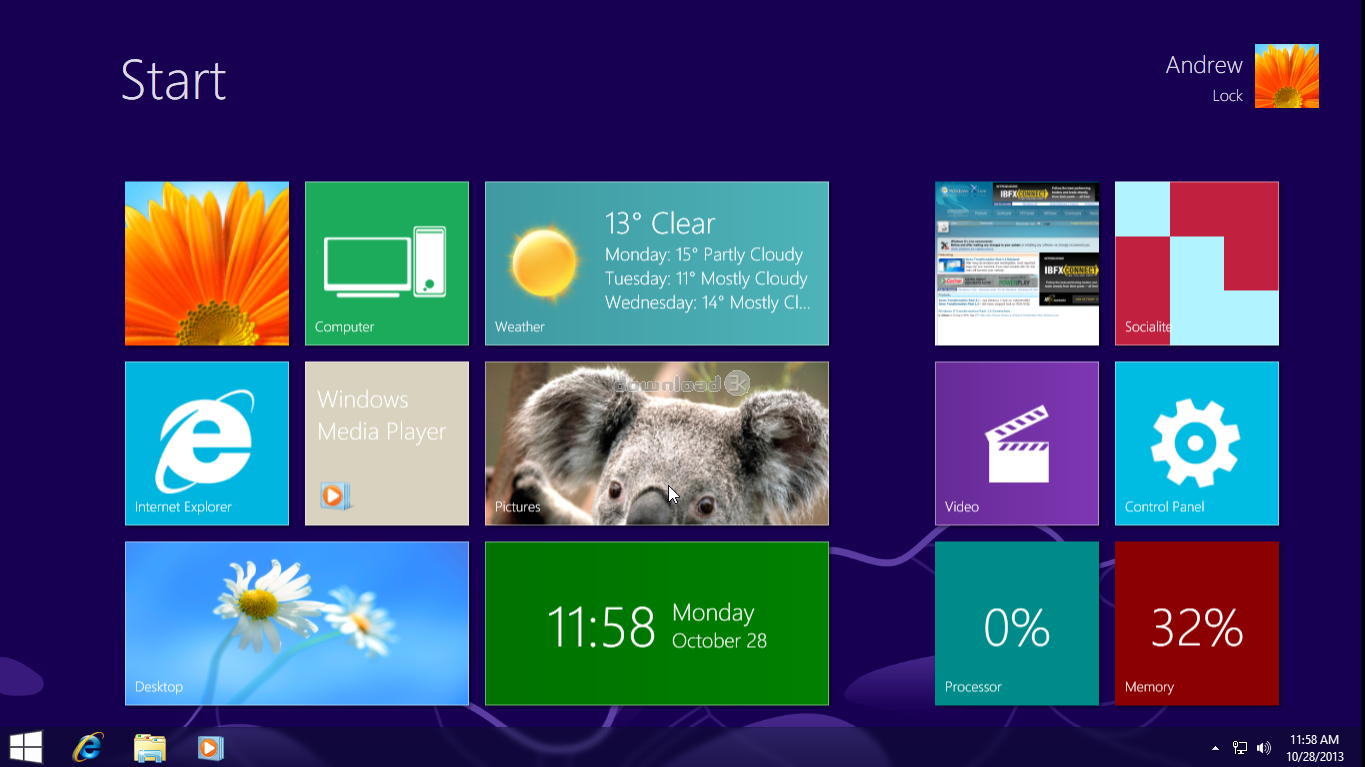Launch the Socialite tile
Viewport: 1365px width, 767px height.
[1196, 263]
